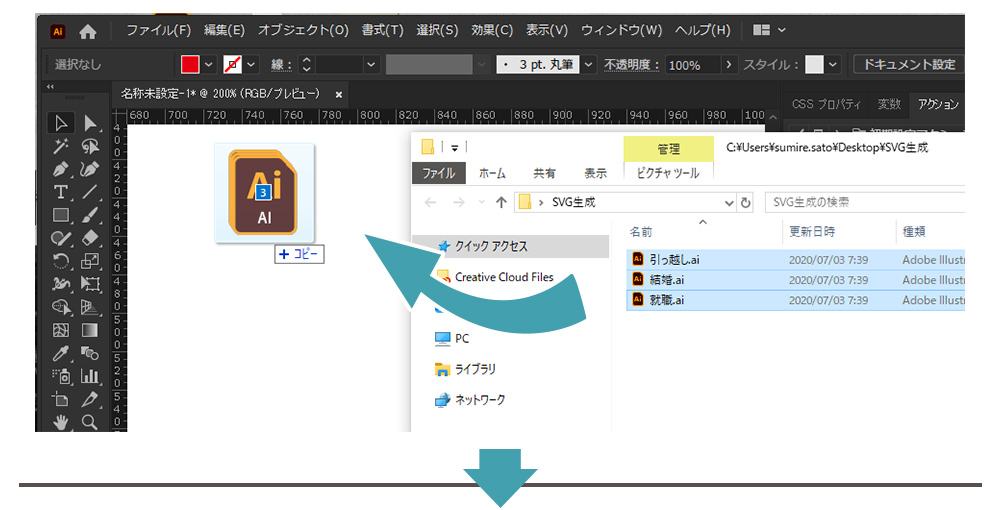
Task: Click the stroke color swatch (none)
Action: click(233, 64)
